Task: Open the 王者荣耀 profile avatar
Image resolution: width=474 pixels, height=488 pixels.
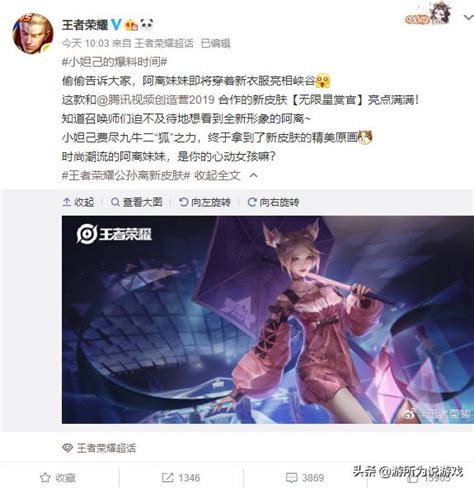Action: tap(33, 33)
